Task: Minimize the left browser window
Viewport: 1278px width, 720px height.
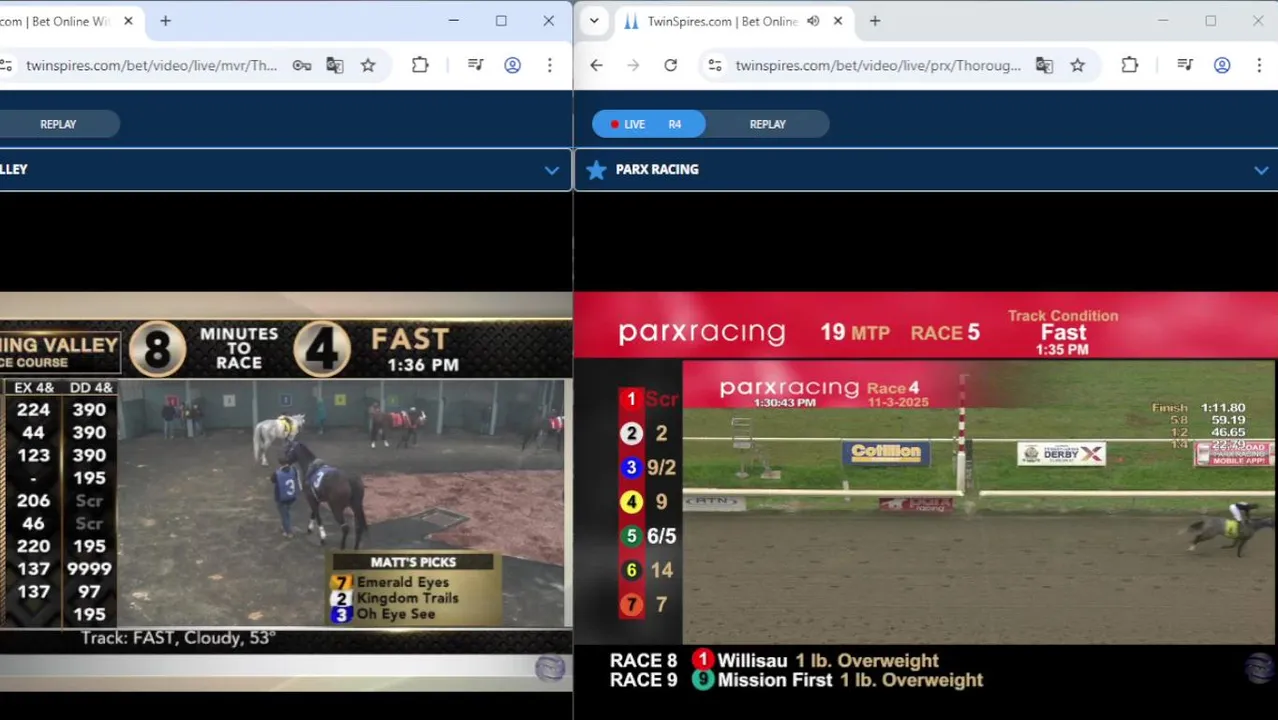Action: click(x=454, y=21)
